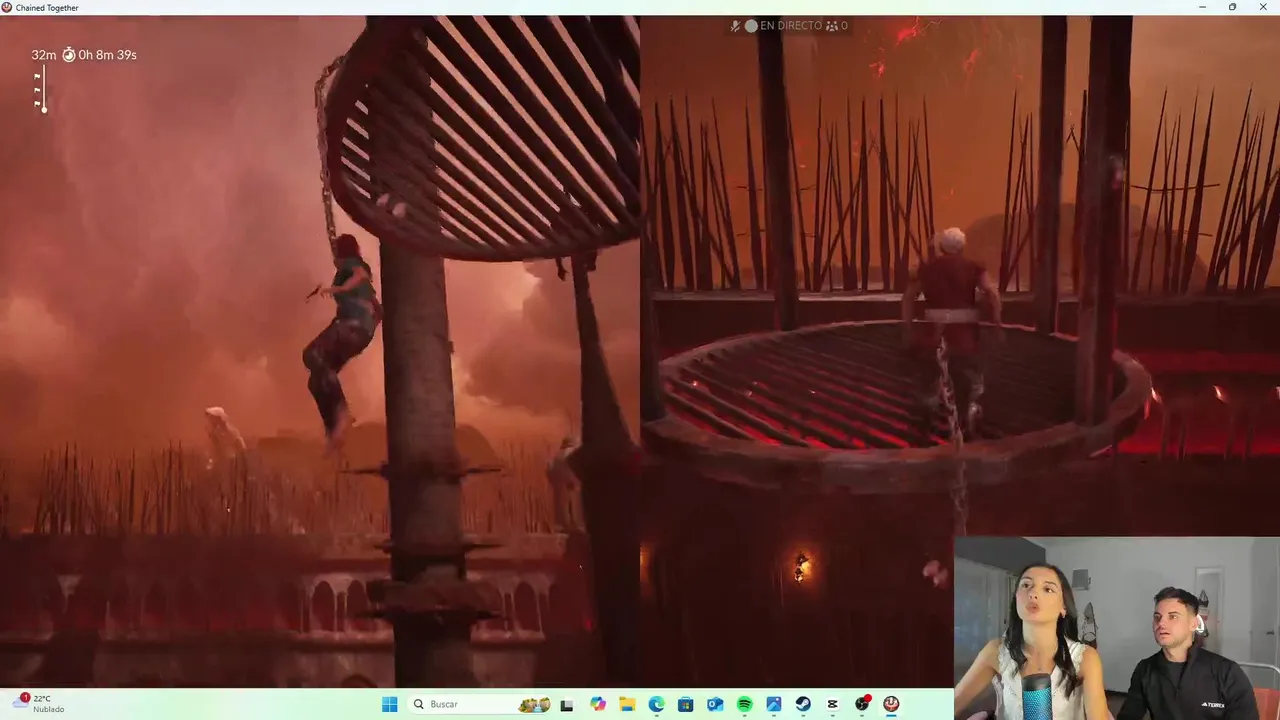Open Spotify from the taskbar
Screen dimensions: 1280x720
point(744,704)
